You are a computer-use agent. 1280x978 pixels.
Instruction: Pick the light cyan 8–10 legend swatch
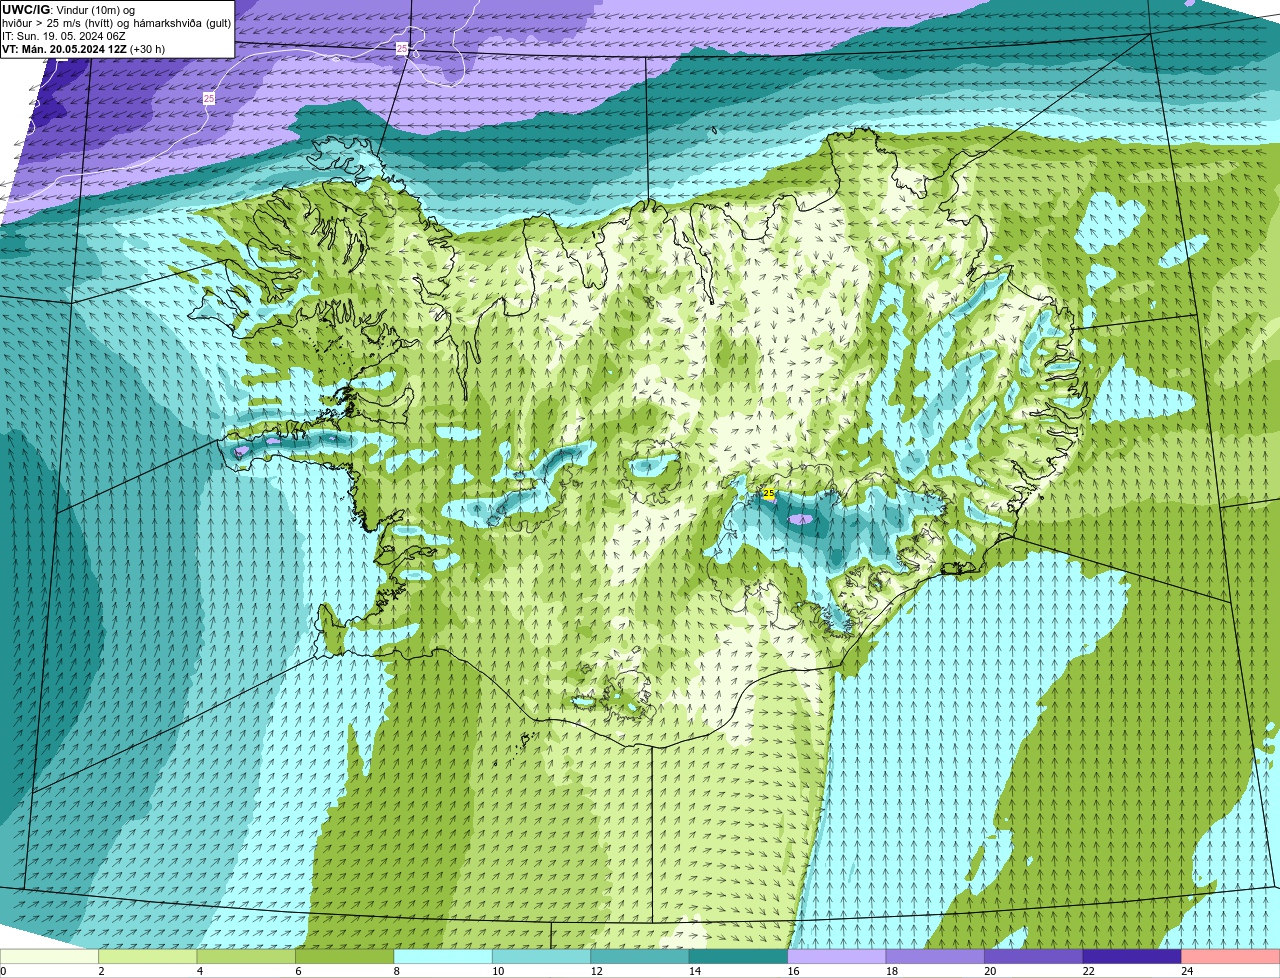[443, 956]
